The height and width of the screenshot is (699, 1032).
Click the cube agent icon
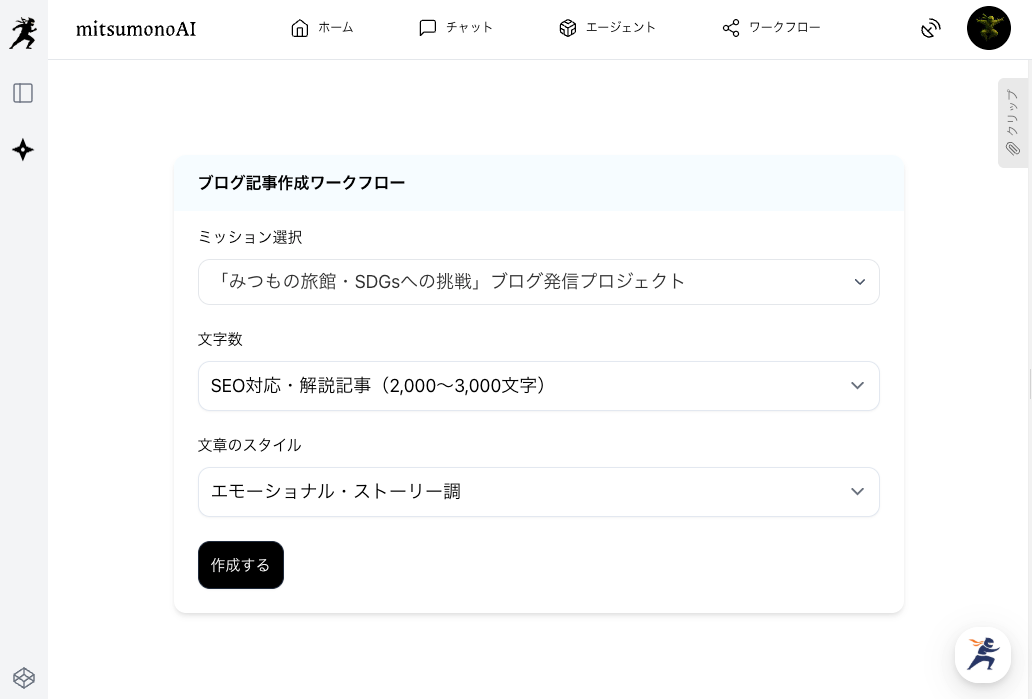[568, 28]
